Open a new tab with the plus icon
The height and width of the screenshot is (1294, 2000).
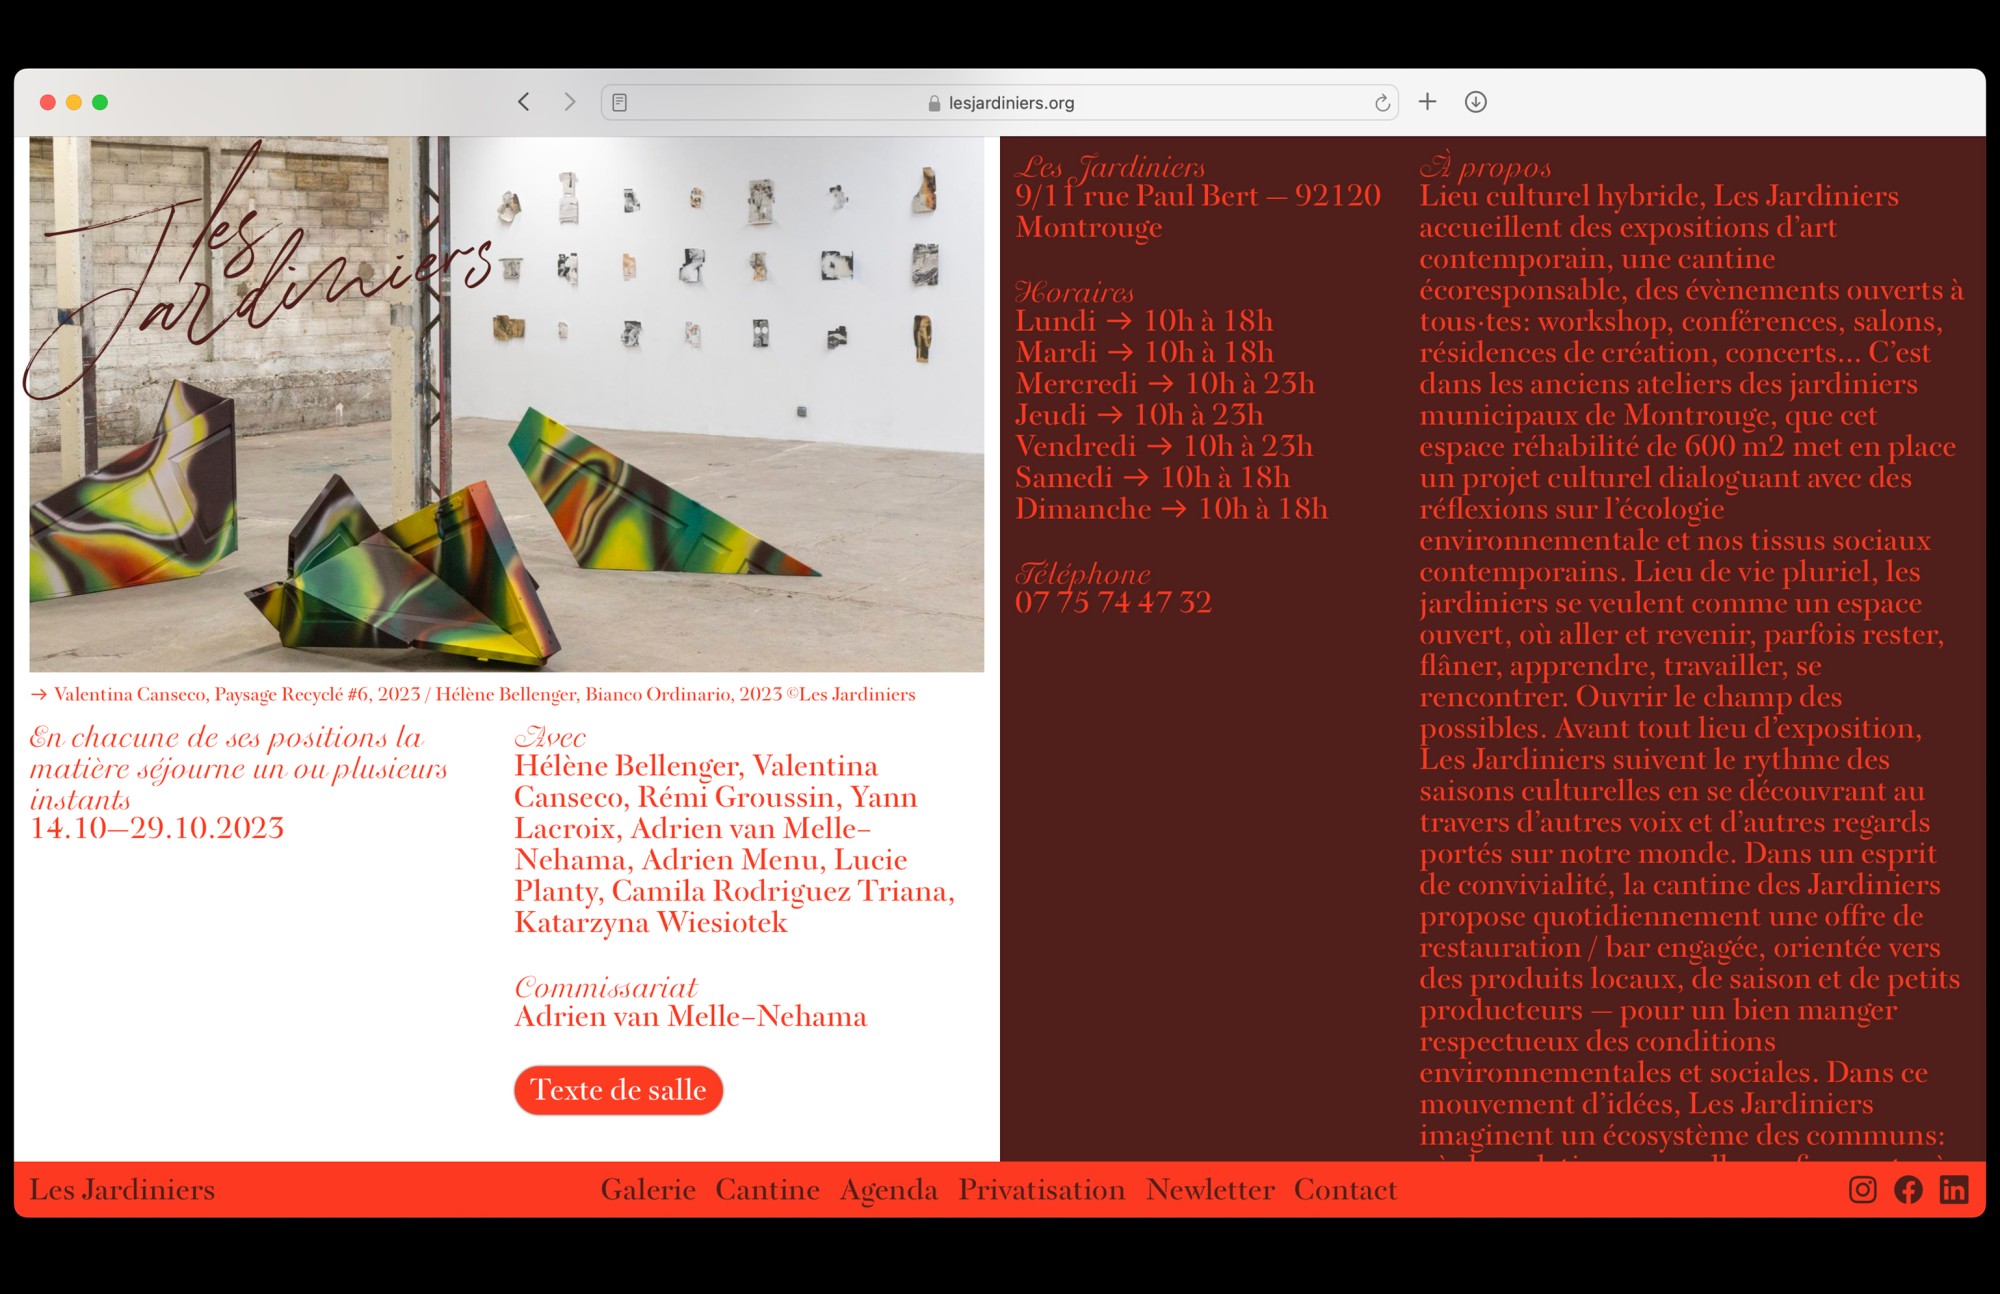click(1427, 102)
